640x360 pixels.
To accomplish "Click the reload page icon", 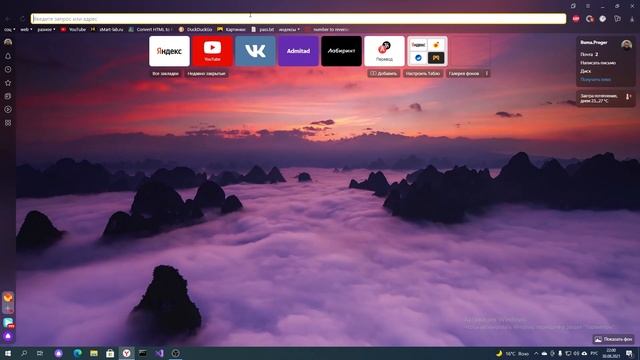I will pyautogui.click(x=22, y=19).
